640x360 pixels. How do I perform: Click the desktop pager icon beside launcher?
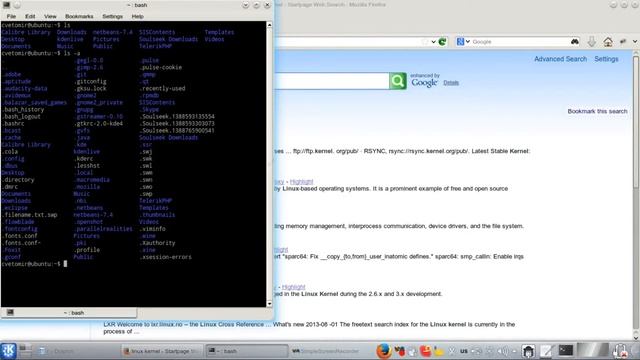(x=25, y=351)
